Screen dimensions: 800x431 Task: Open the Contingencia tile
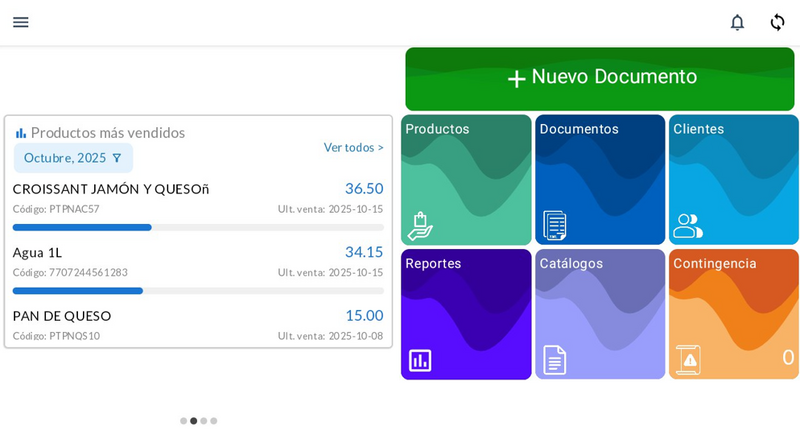click(x=733, y=314)
